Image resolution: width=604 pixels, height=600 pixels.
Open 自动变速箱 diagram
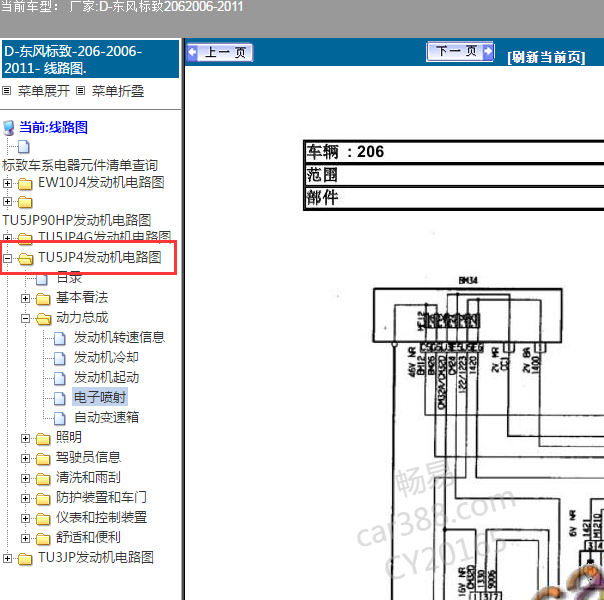(x=106, y=417)
